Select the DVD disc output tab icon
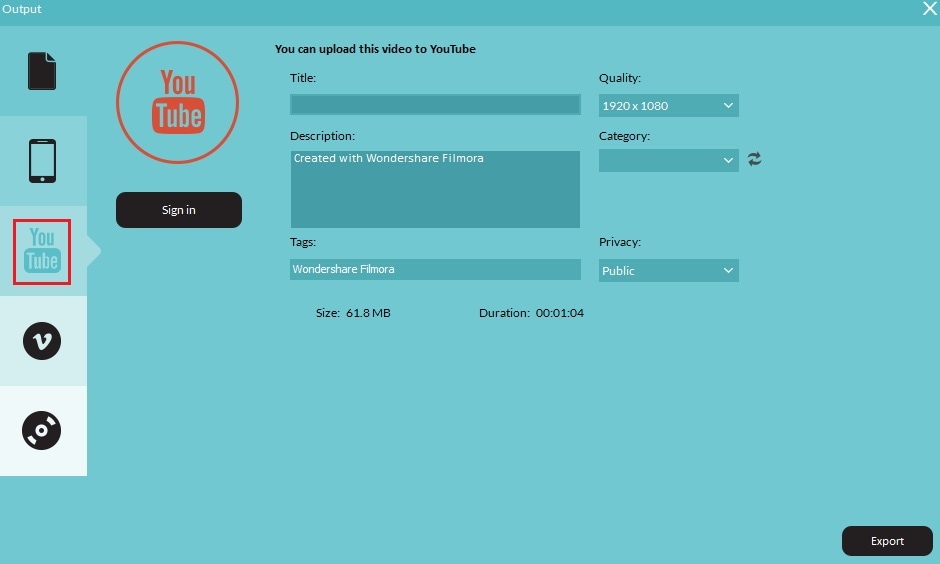Screen dimensions: 940x564 (x=41, y=430)
